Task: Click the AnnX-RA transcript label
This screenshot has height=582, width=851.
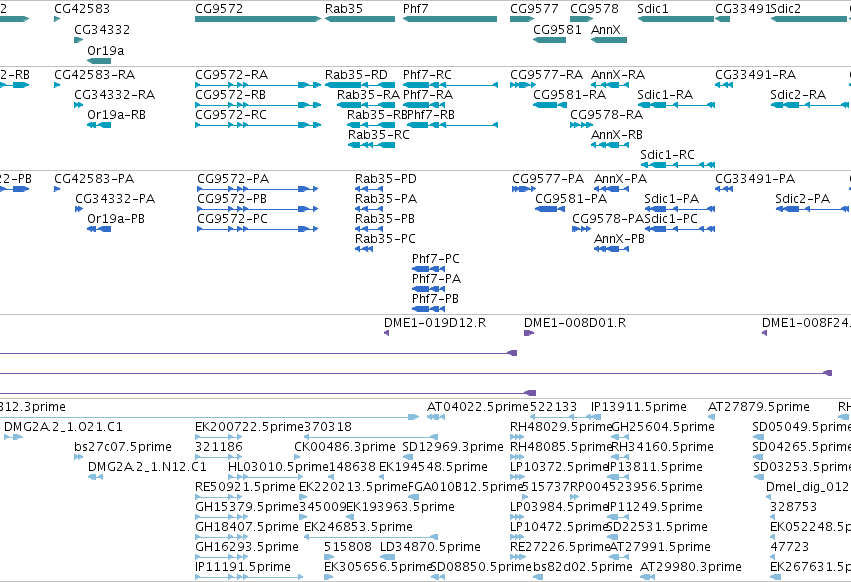Action: 618,74
